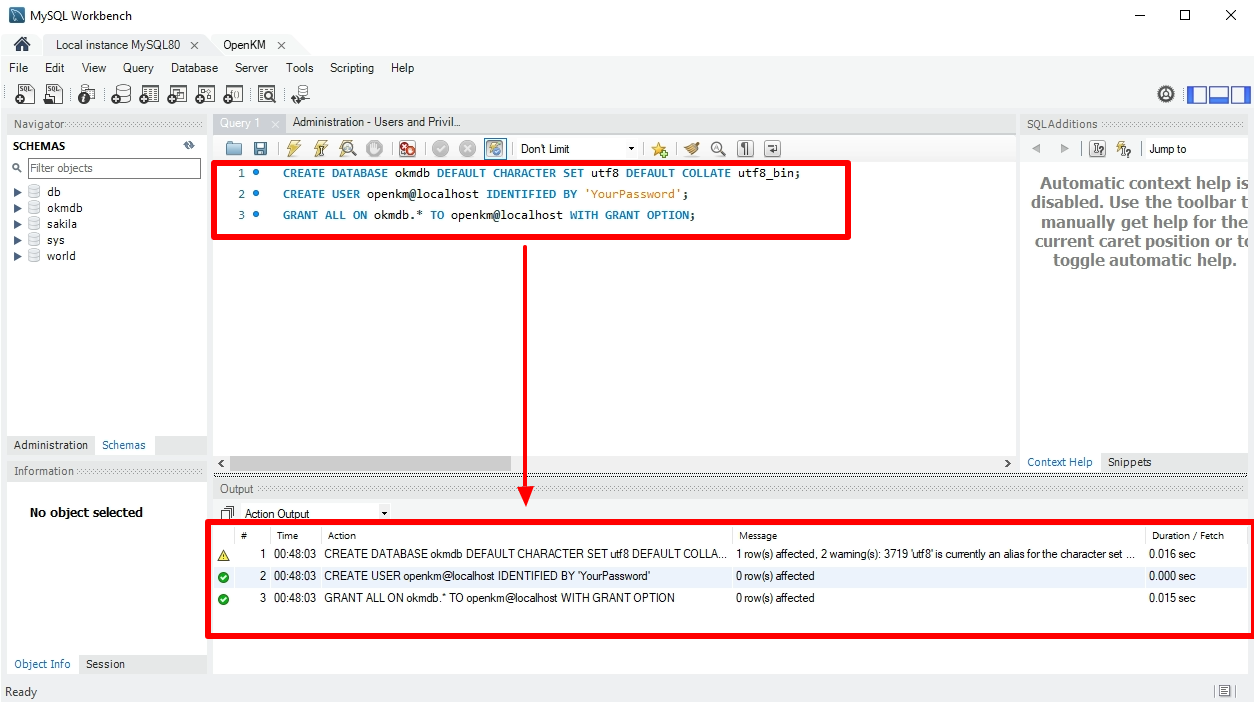Screen dimensions: 1254x702
Task: Open the Database menu
Action: pos(194,68)
